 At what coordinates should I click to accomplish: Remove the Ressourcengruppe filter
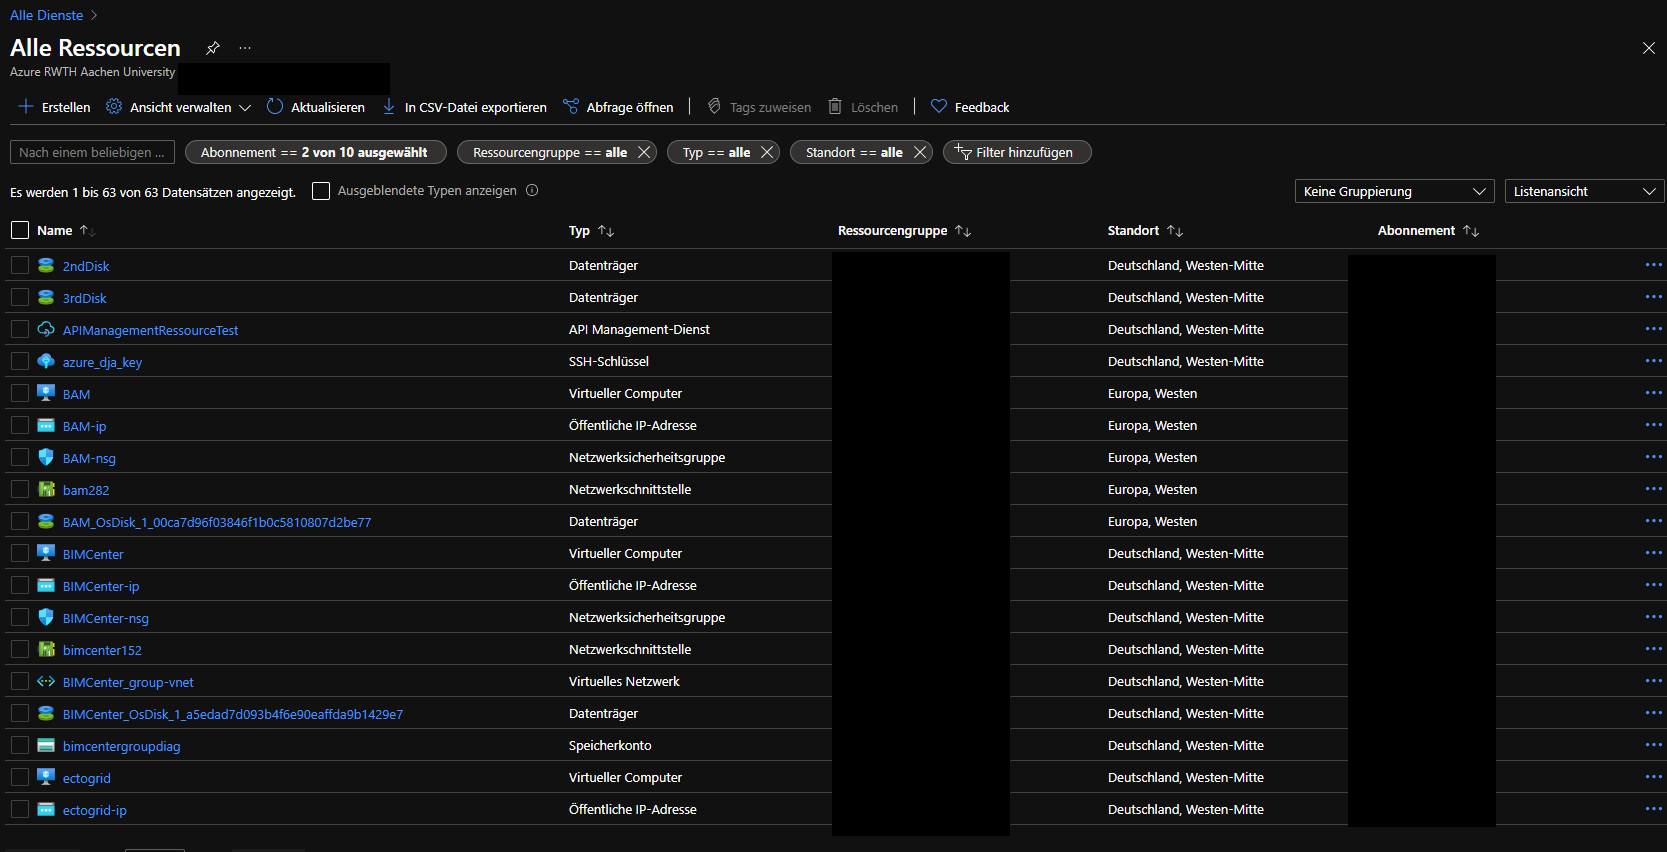[644, 152]
